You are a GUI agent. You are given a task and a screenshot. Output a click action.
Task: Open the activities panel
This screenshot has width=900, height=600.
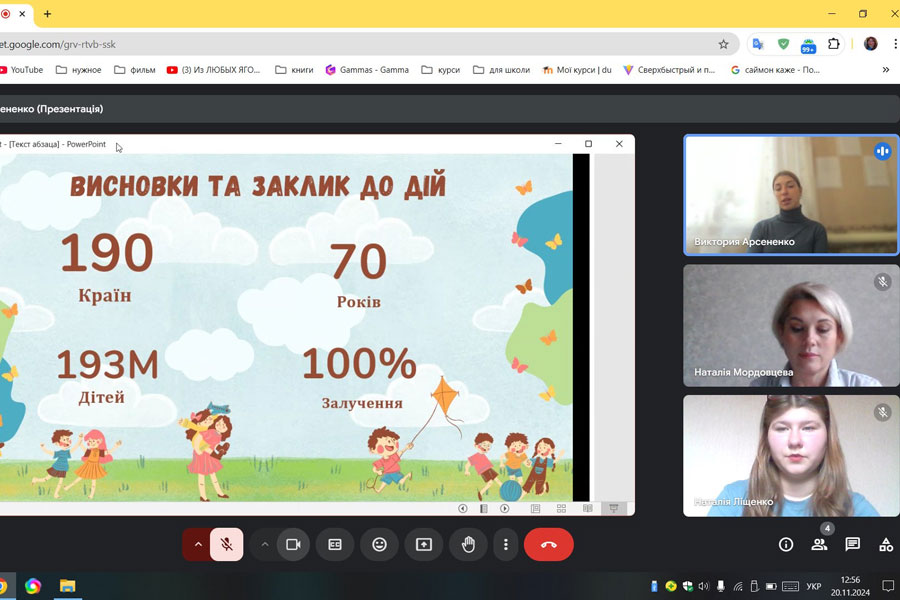click(x=885, y=544)
